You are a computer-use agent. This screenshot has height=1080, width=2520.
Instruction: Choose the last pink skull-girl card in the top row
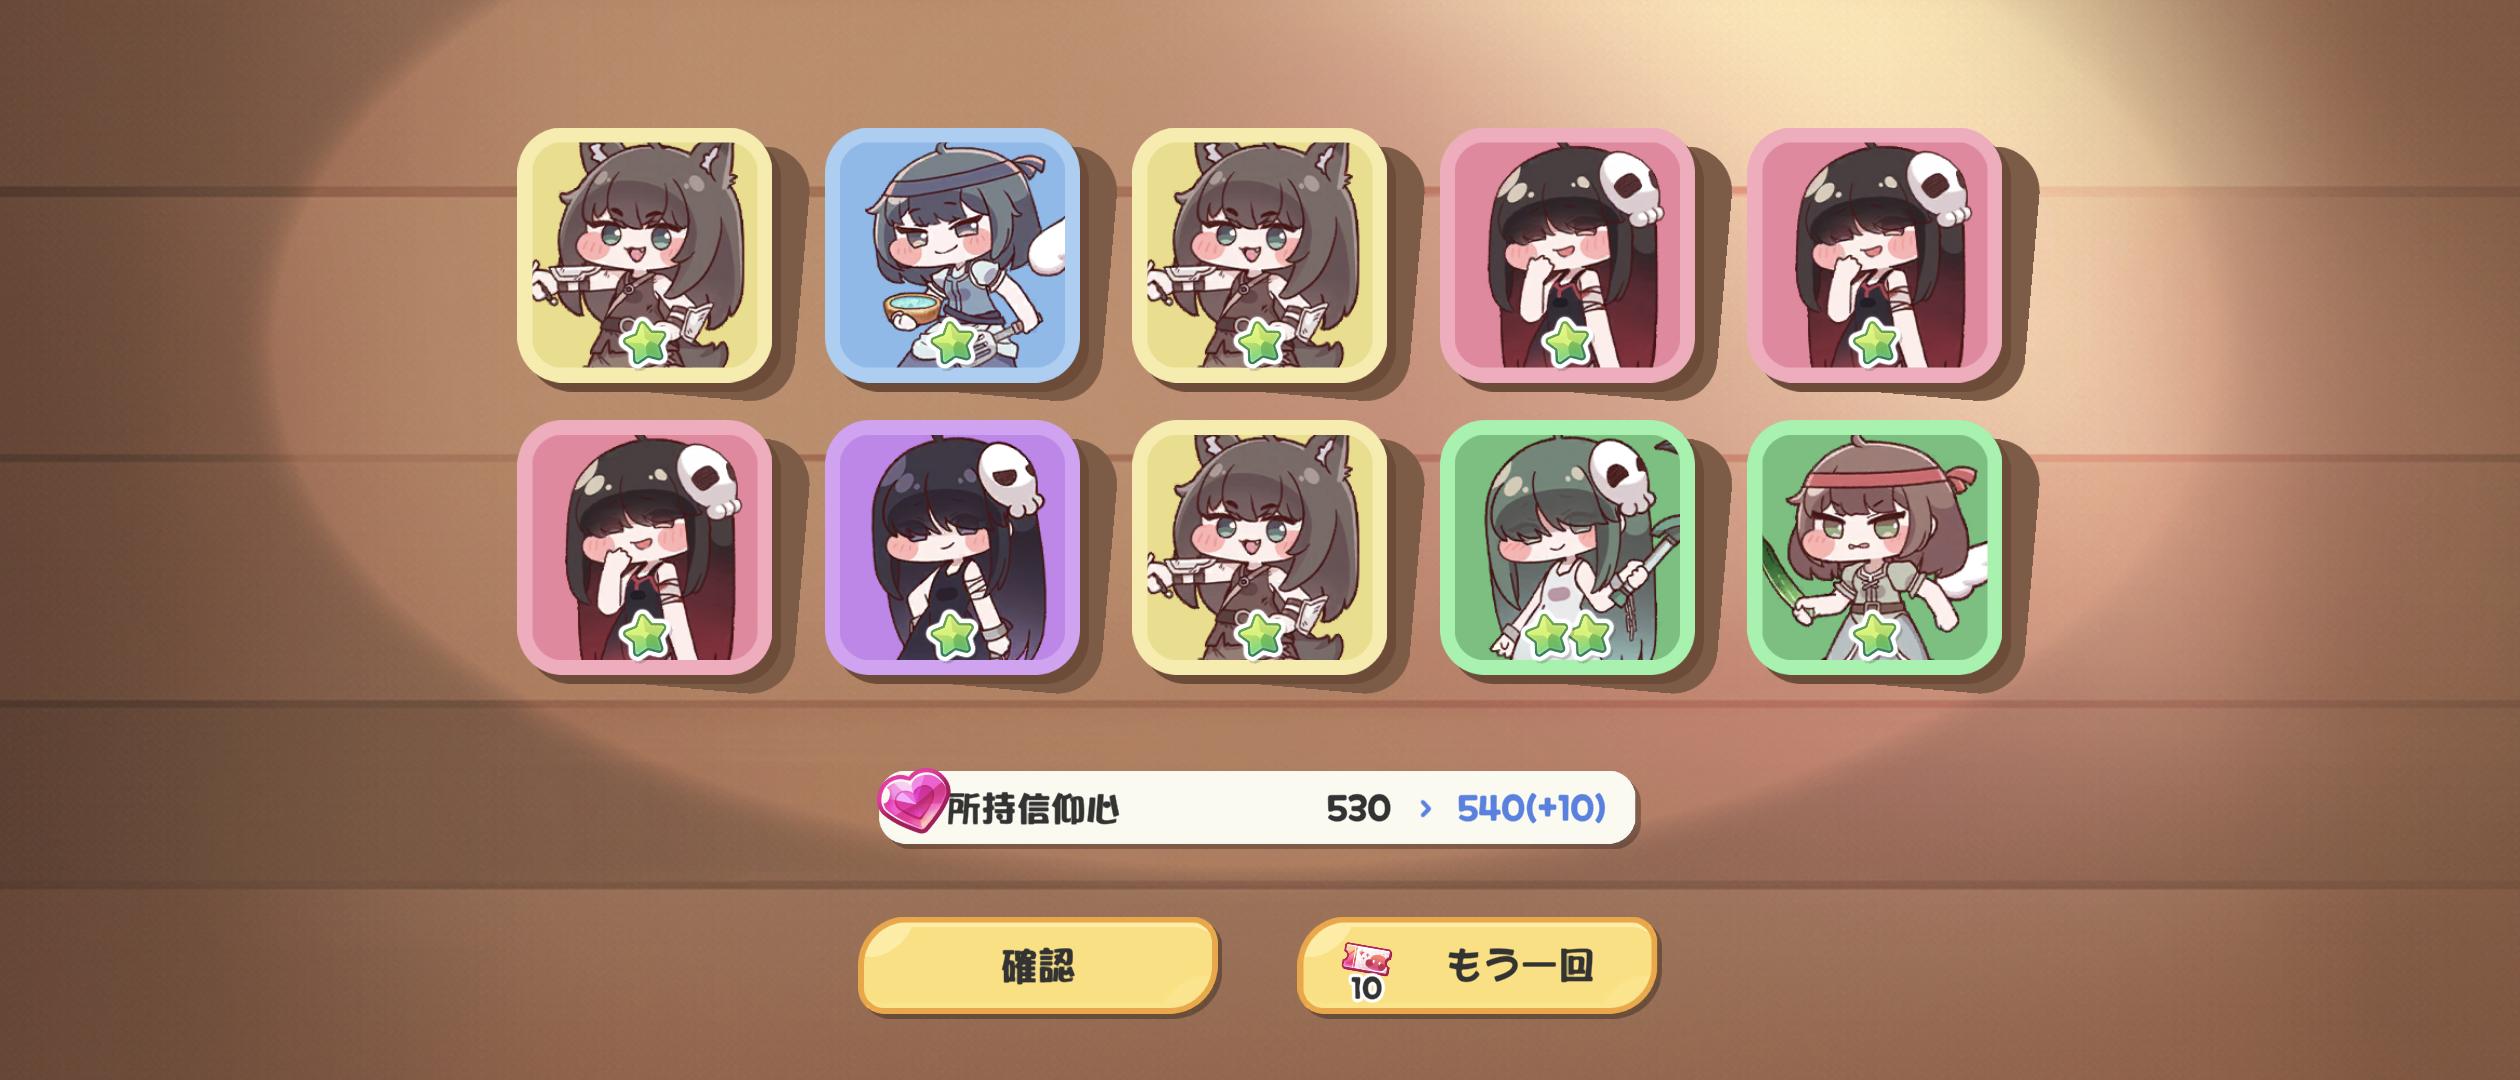(1874, 255)
